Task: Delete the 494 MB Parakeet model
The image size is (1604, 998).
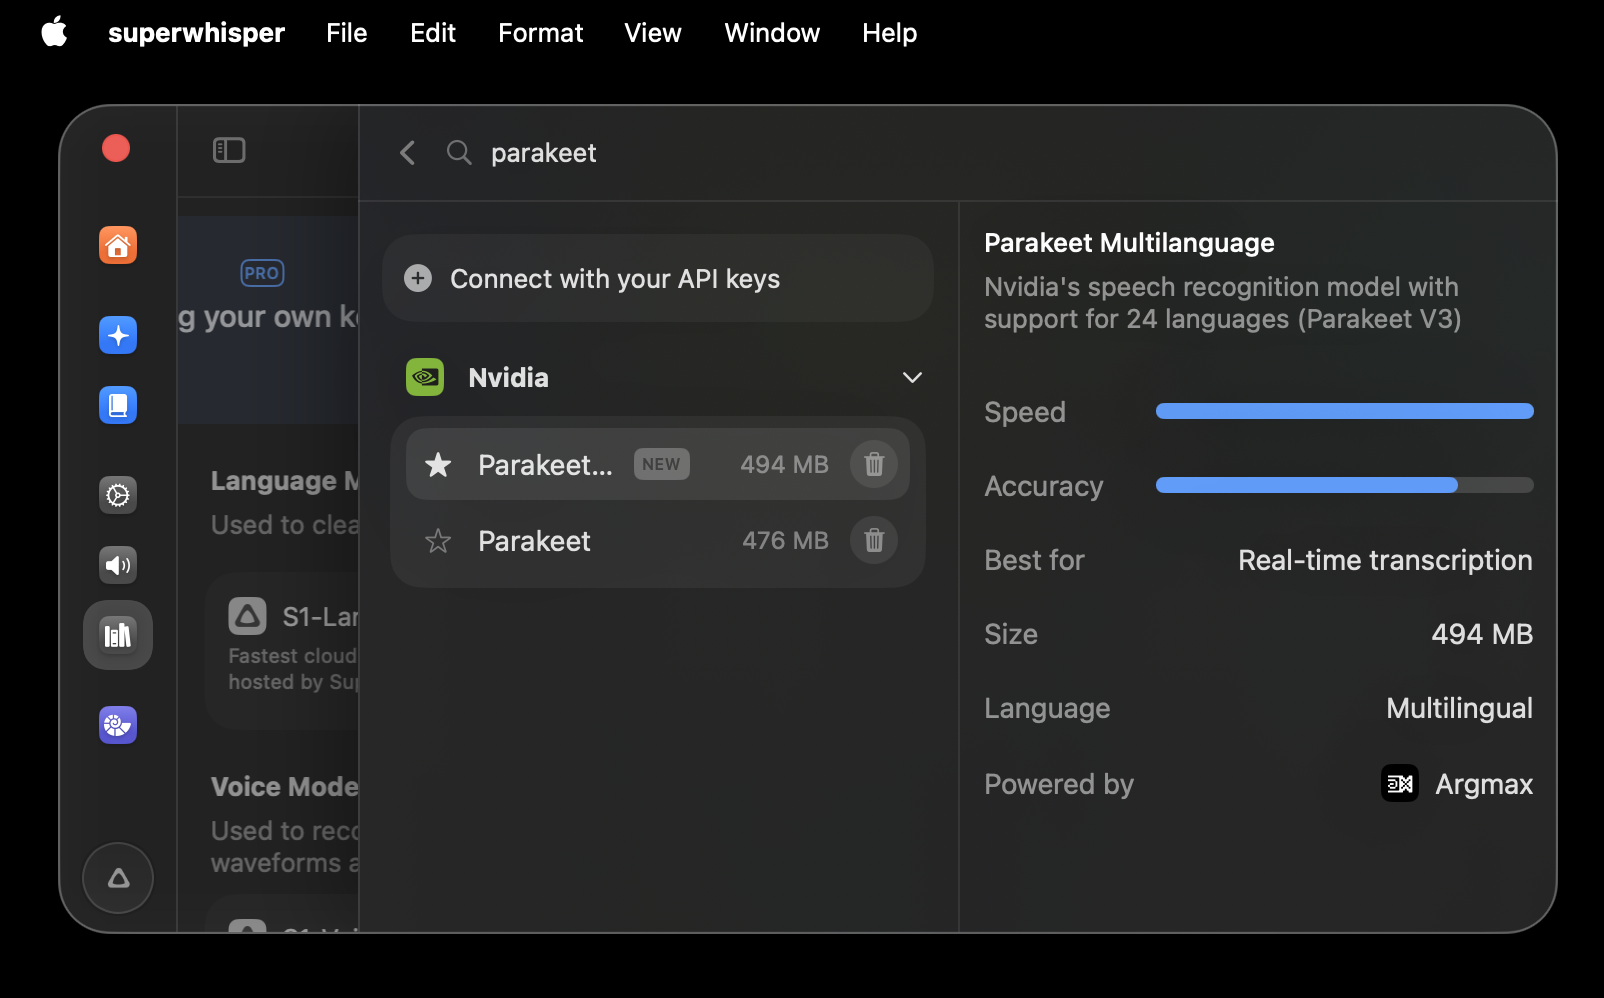Action: click(874, 464)
